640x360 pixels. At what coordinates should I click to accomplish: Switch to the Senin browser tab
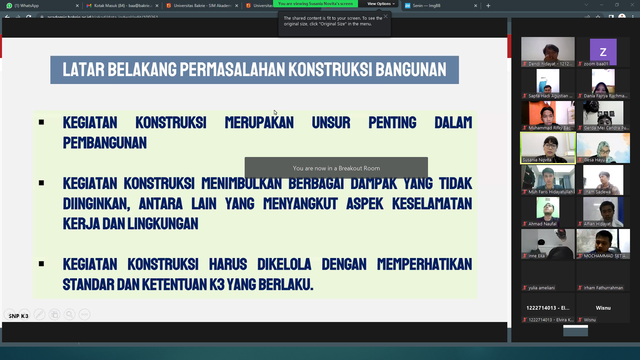[441, 6]
